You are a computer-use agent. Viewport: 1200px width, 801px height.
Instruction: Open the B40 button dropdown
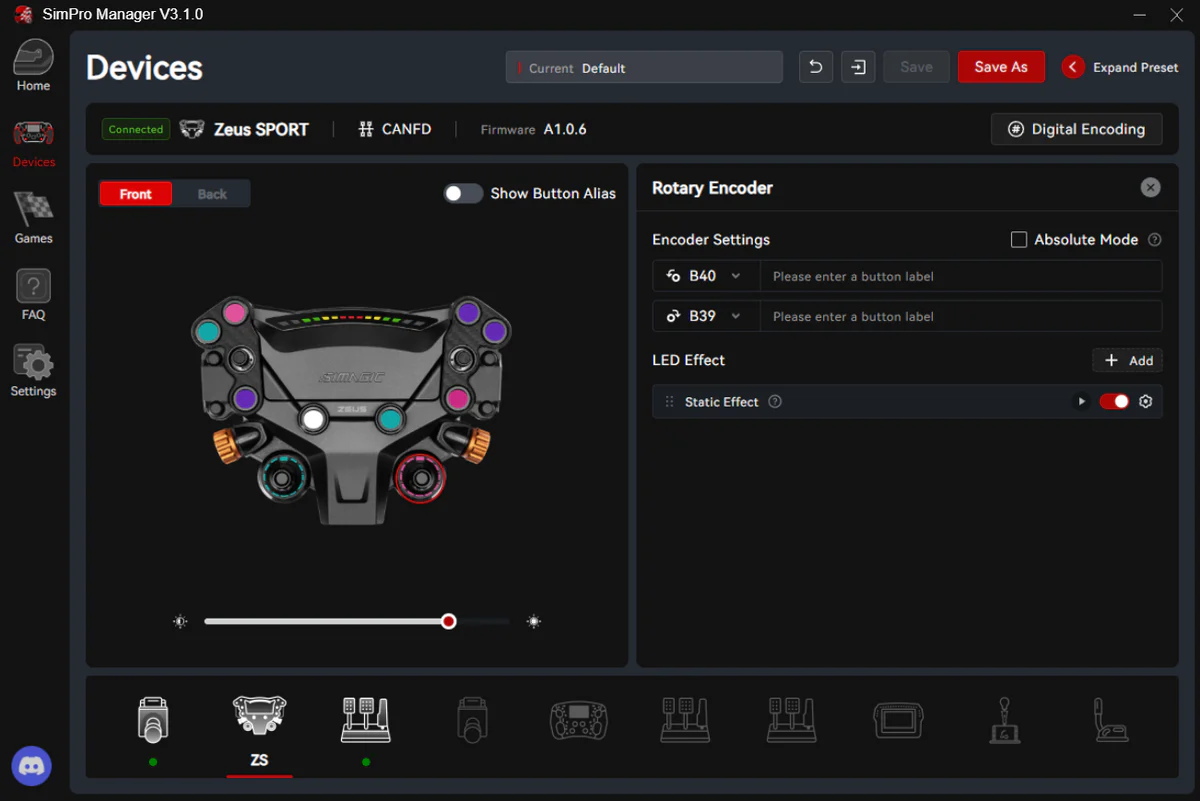706,276
